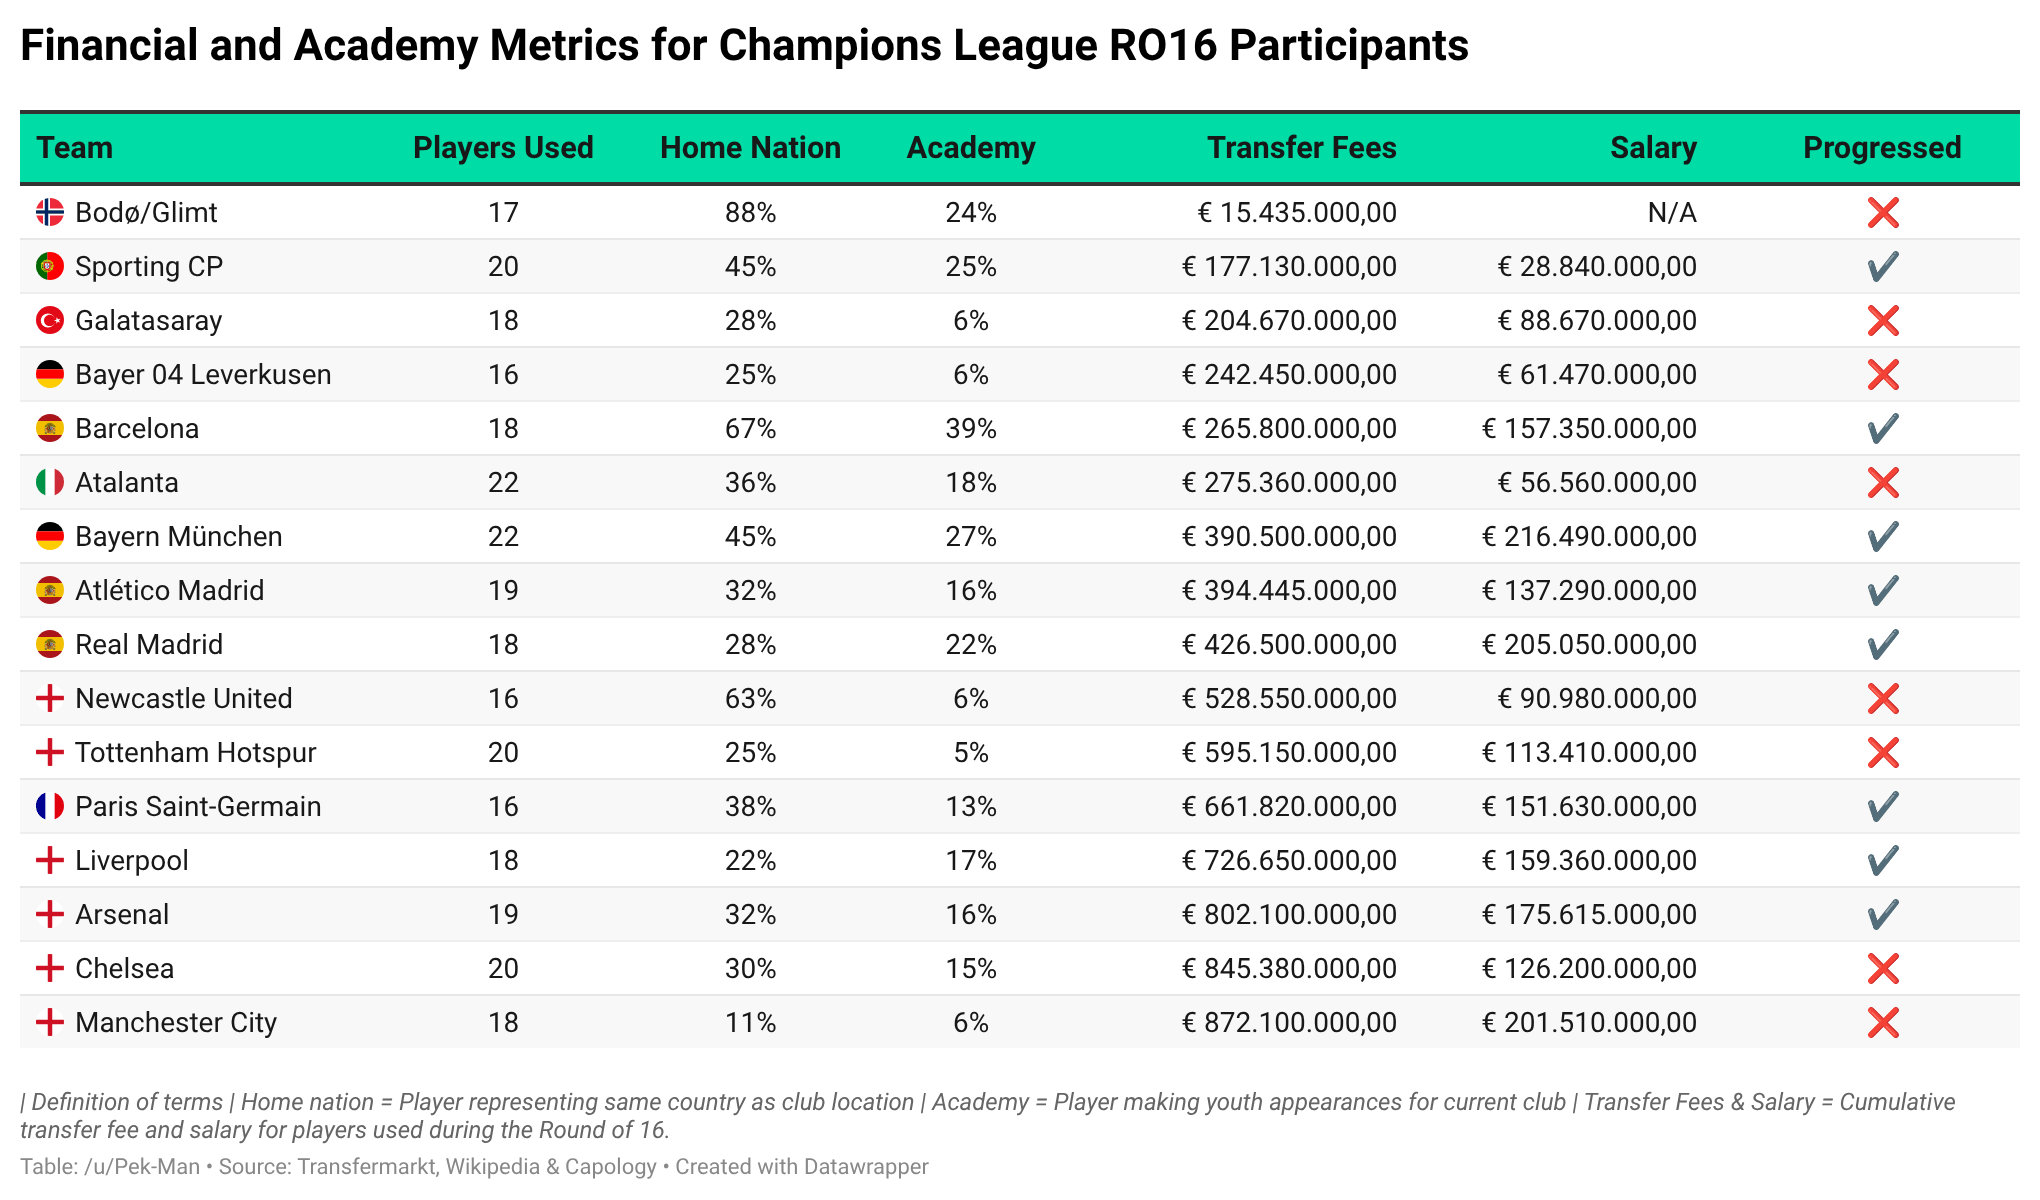Click the Norway flag beside Bodø/Glimt
The image size is (2040, 1200).
click(50, 212)
